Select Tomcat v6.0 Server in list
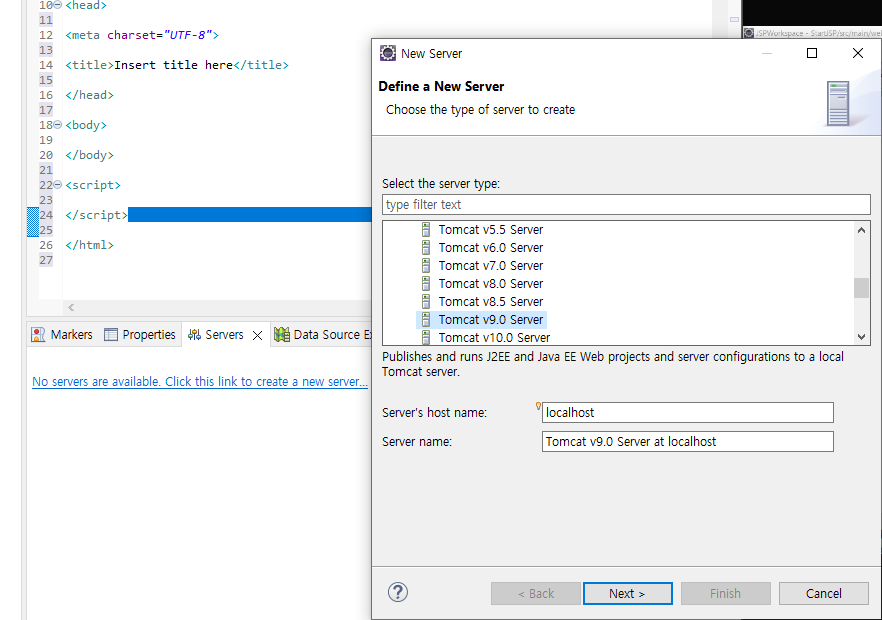This screenshot has height=620, width=882. (x=490, y=248)
